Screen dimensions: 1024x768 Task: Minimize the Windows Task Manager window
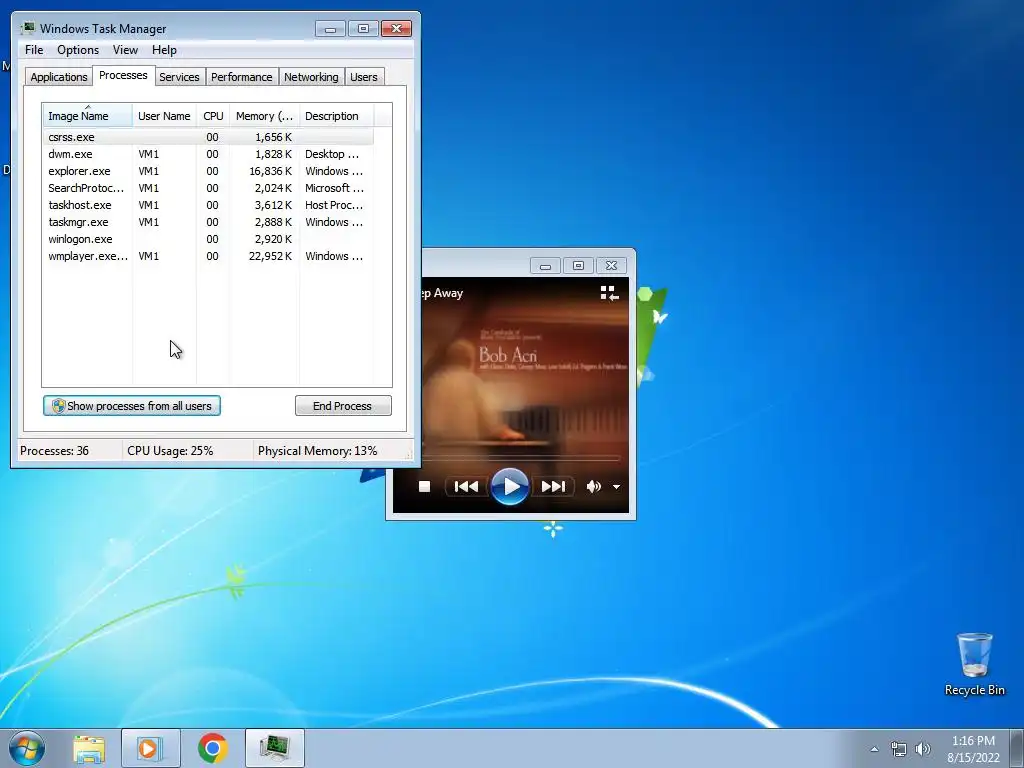pyautogui.click(x=330, y=29)
